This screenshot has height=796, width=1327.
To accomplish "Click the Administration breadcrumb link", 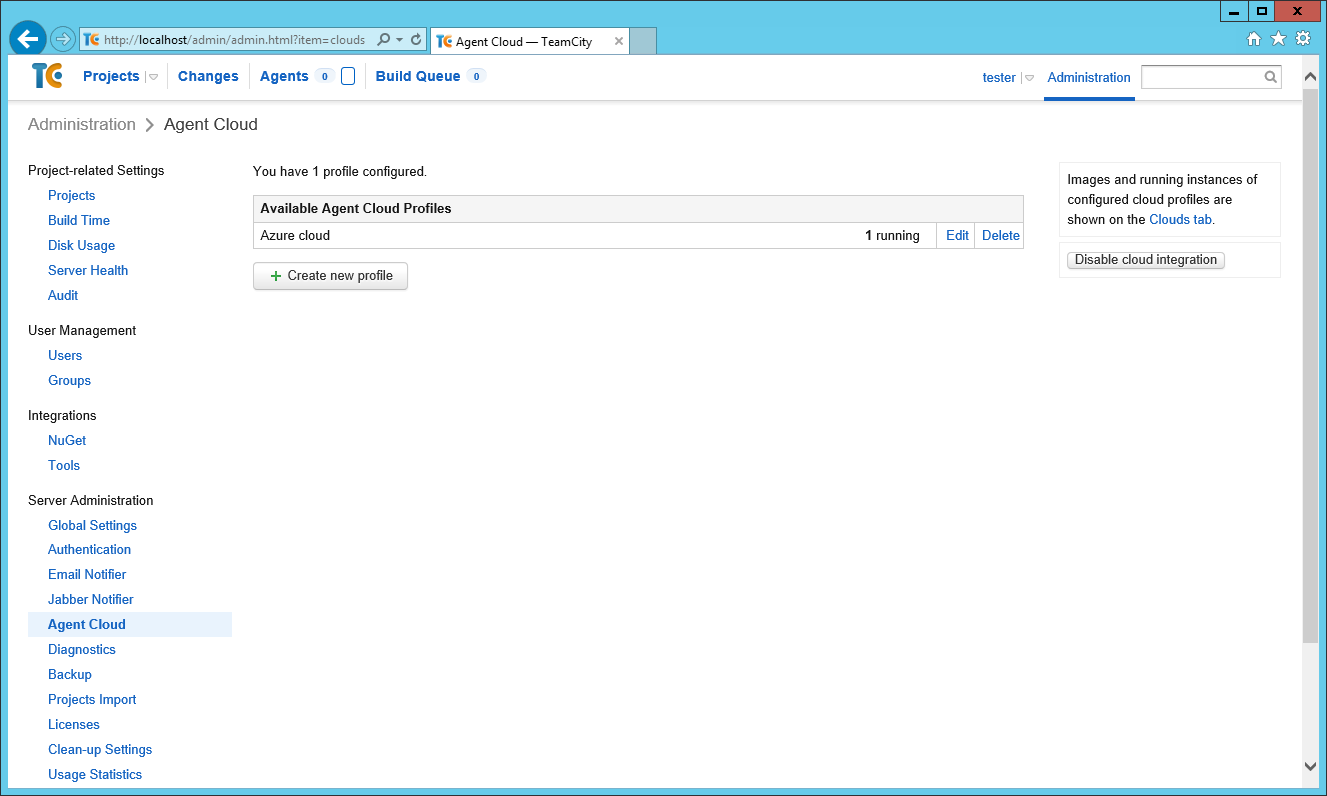I will tap(82, 124).
